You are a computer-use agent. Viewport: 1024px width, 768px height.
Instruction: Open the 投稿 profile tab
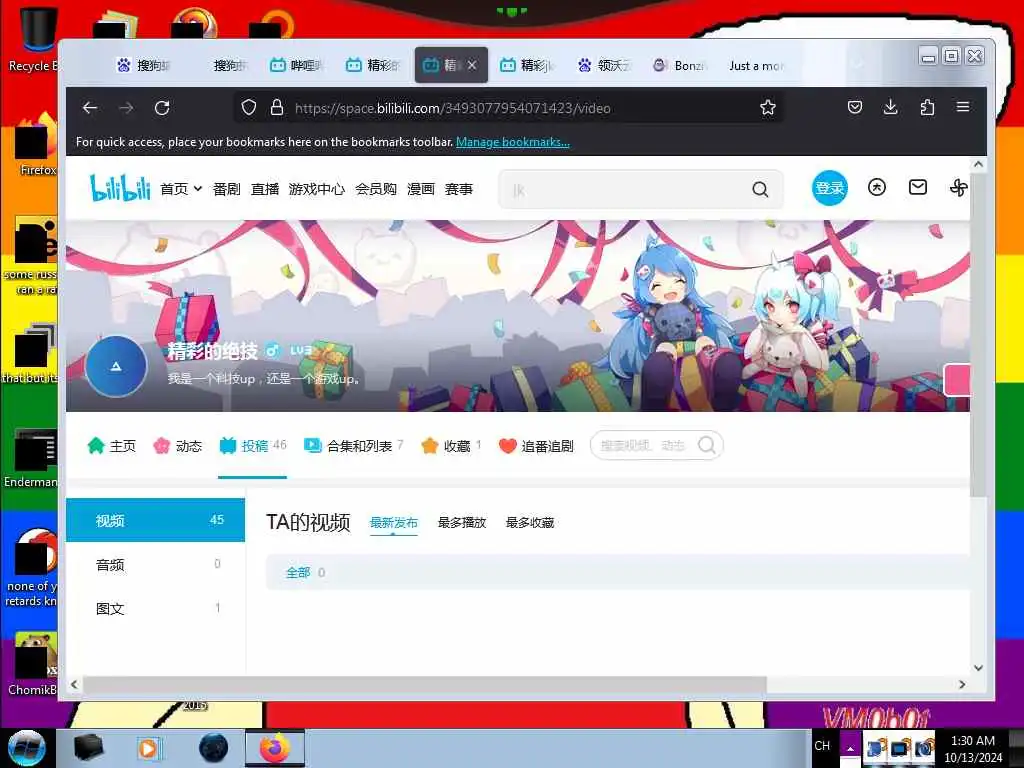click(253, 446)
